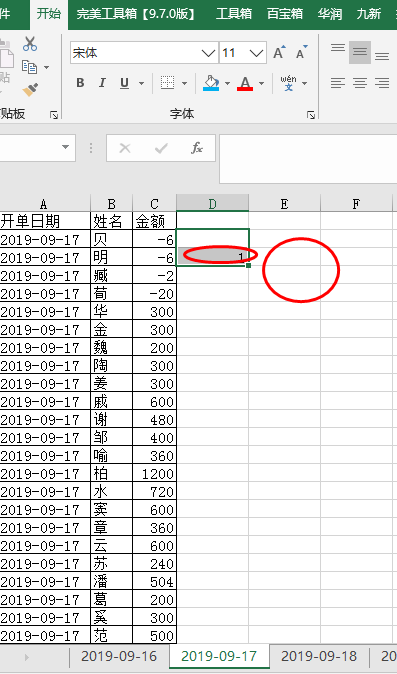Align text to middle vertically
397x674 pixels.
point(360,52)
